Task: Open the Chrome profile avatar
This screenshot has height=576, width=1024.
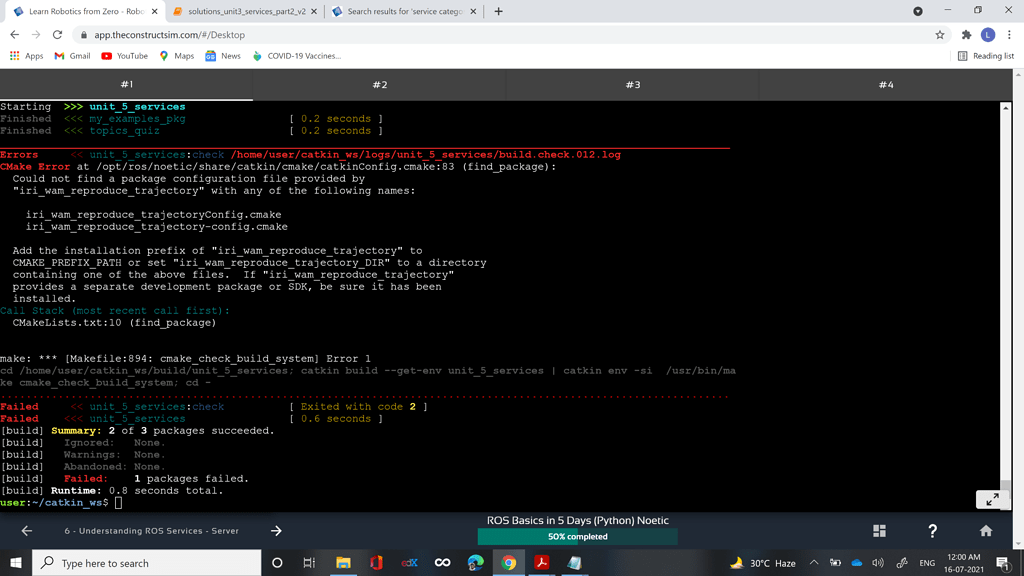Action: (x=990, y=33)
